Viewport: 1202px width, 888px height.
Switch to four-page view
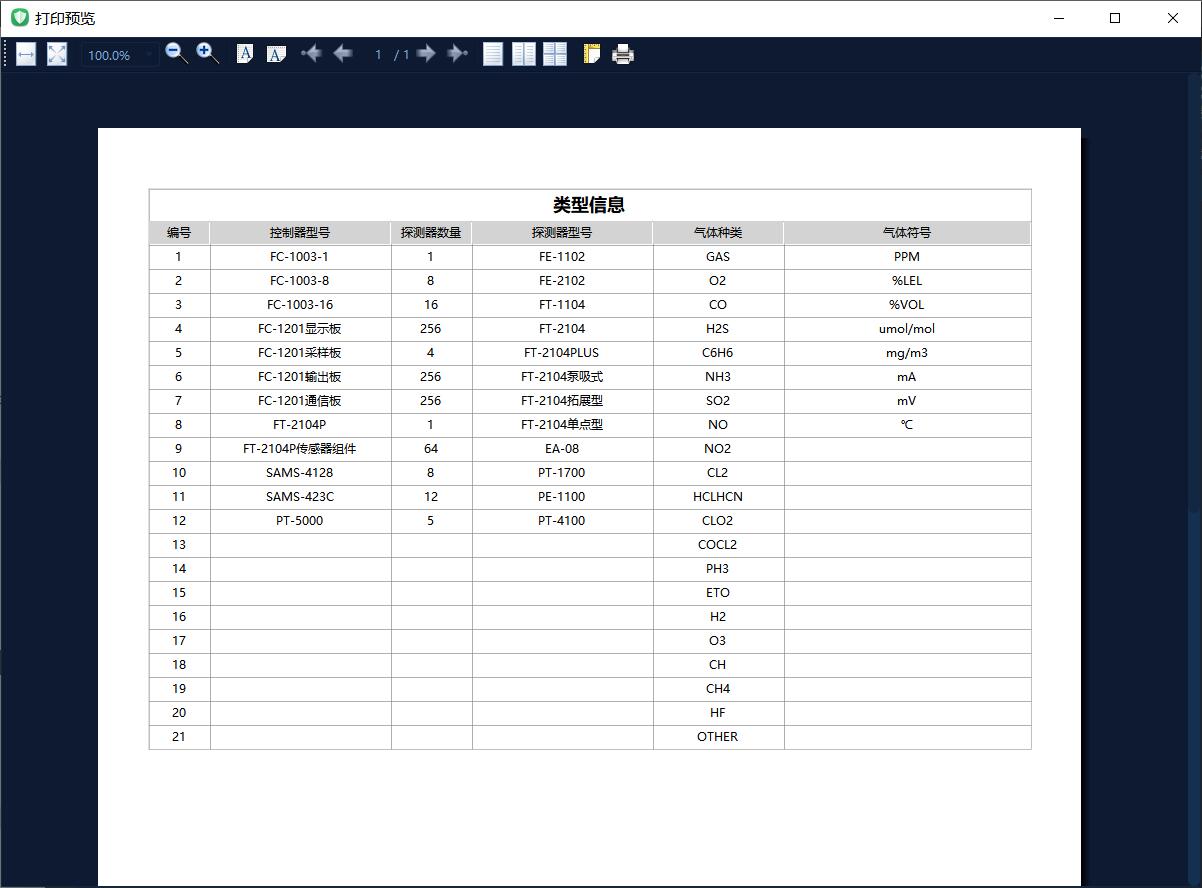coord(555,54)
